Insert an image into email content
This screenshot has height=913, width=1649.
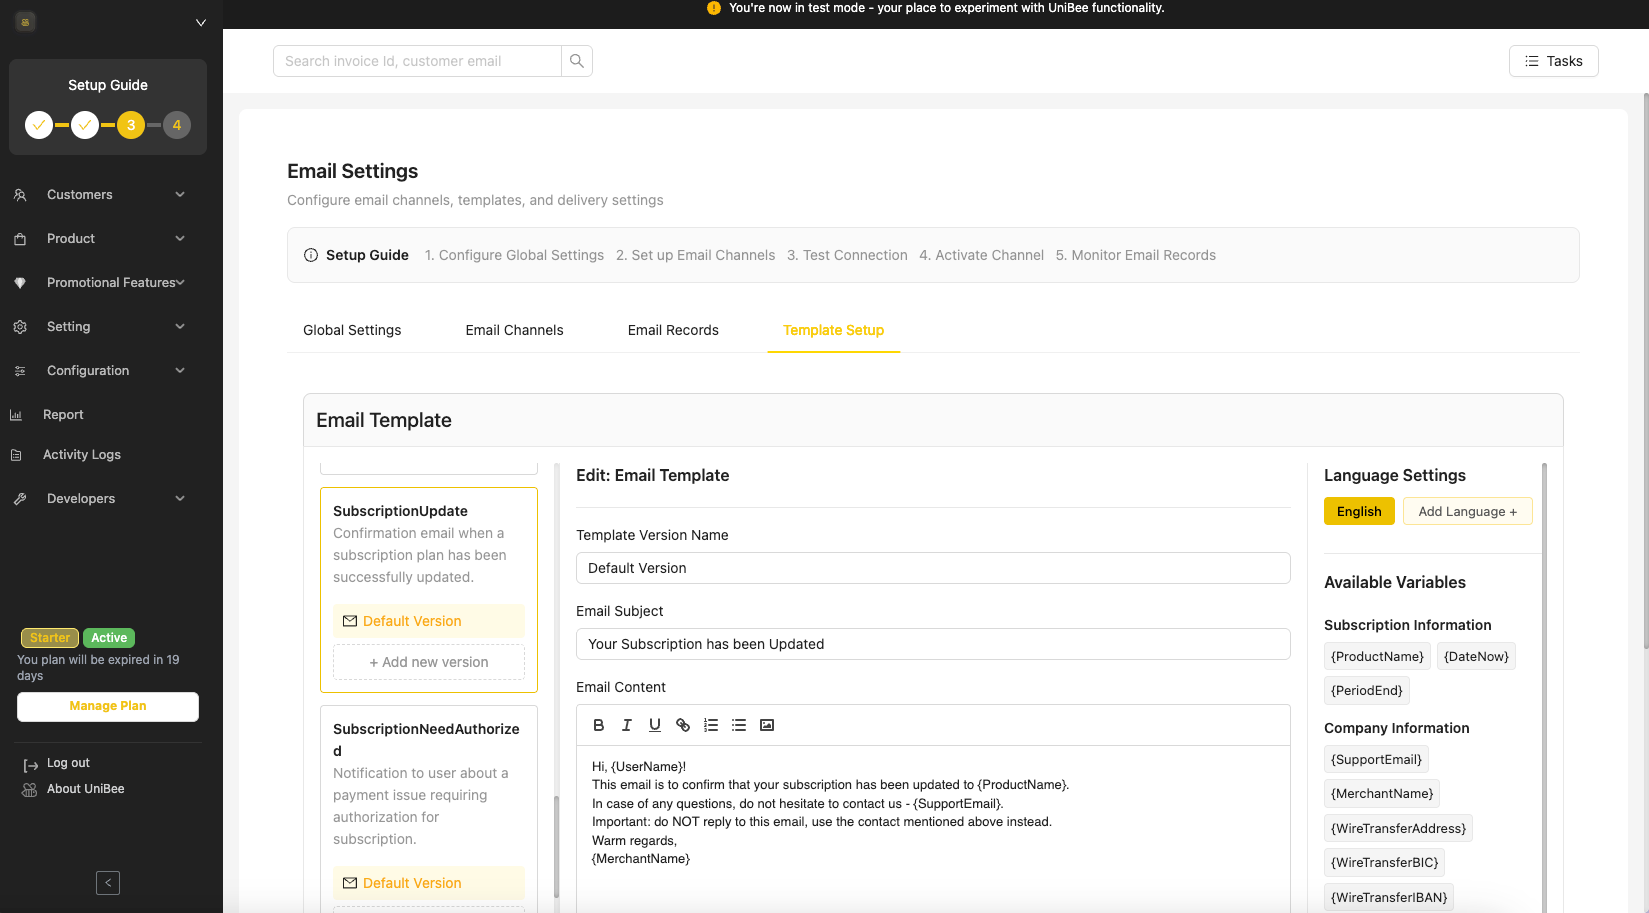[767, 725]
